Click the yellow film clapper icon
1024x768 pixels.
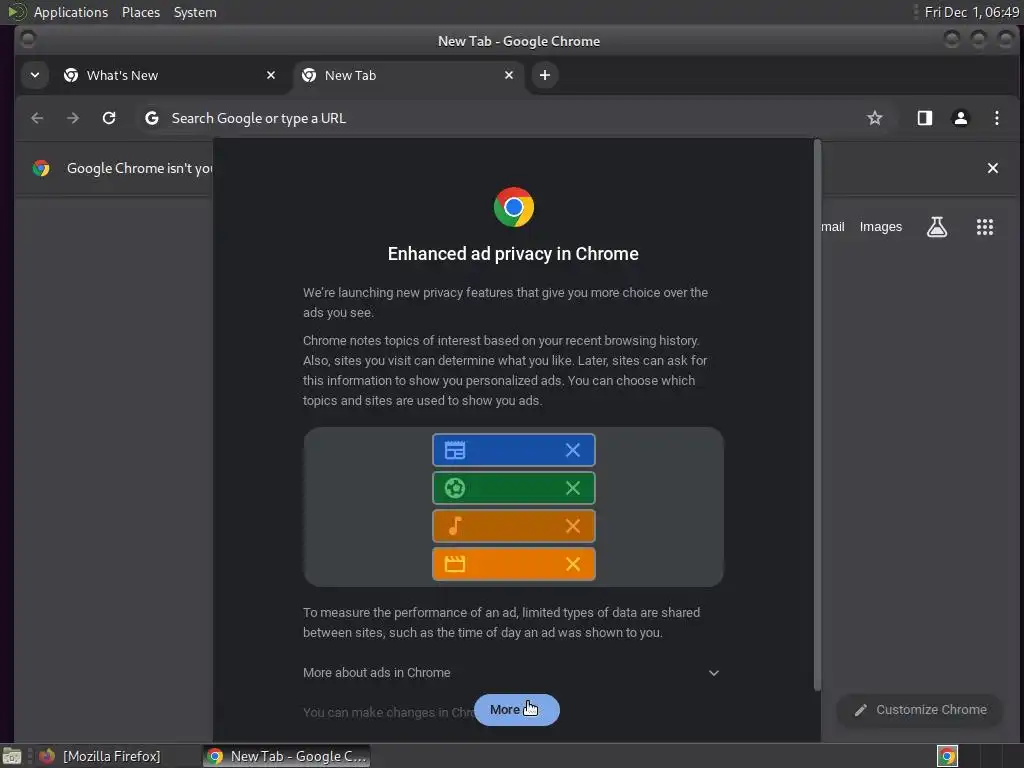tap(455, 564)
